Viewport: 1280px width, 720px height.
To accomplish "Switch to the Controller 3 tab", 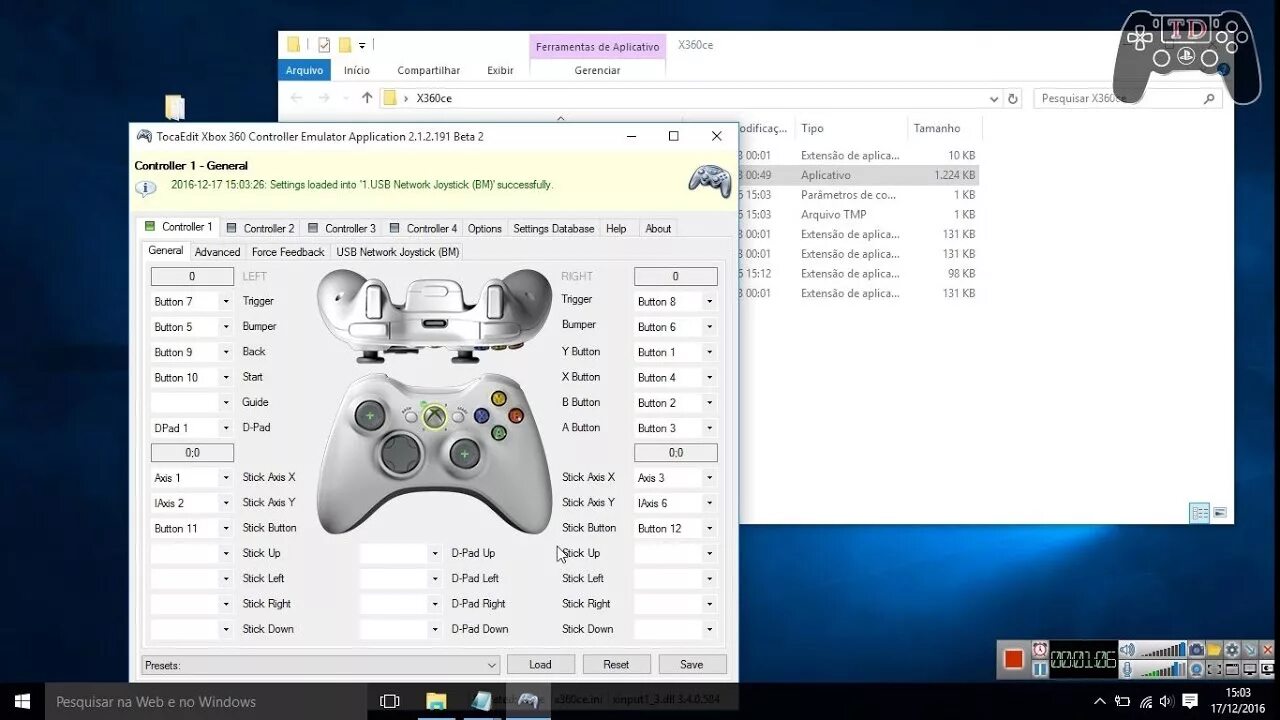I will (x=342, y=228).
